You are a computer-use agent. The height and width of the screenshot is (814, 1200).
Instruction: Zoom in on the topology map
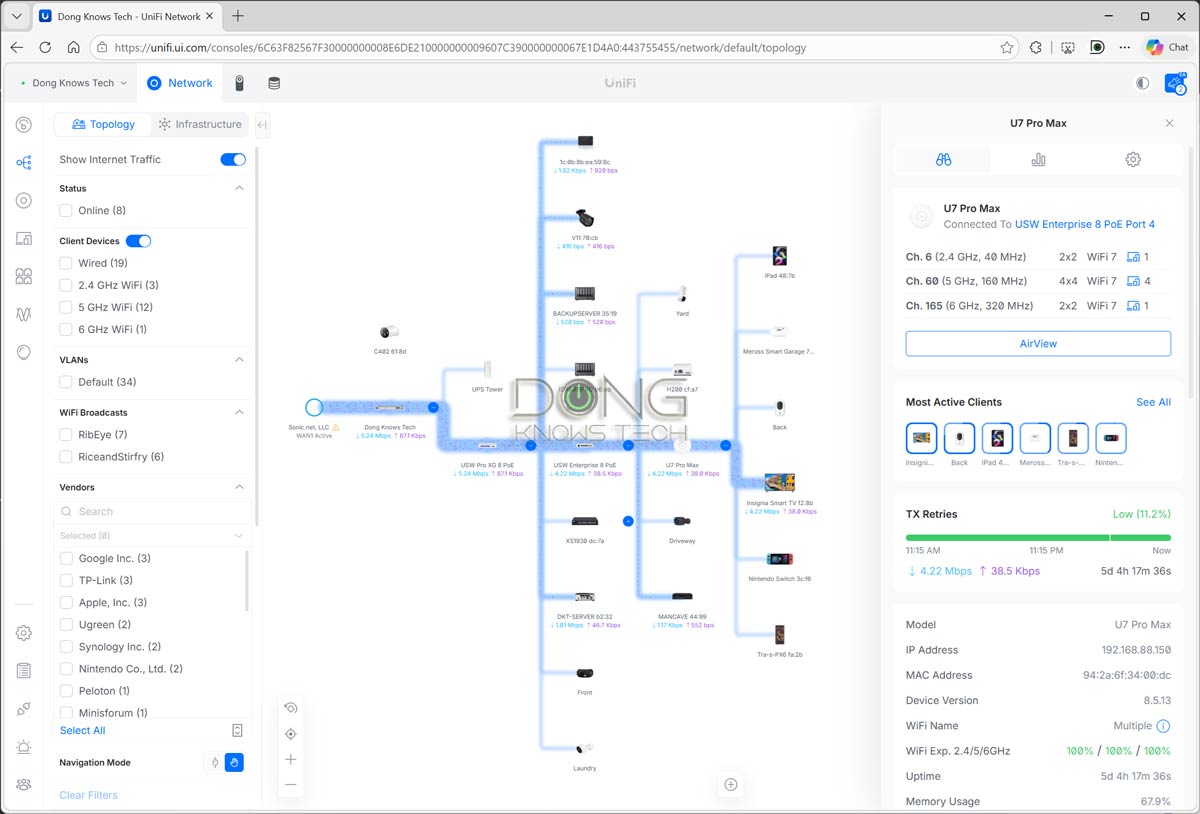coord(291,759)
